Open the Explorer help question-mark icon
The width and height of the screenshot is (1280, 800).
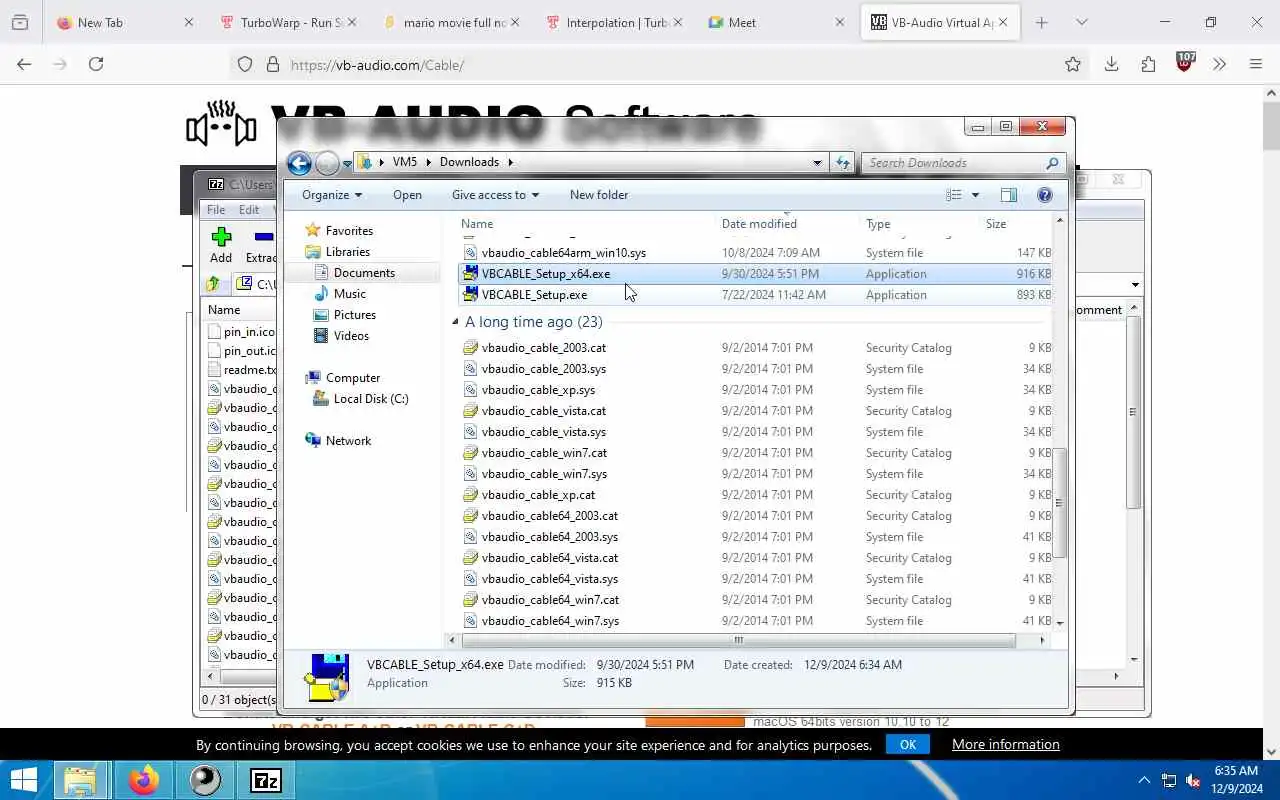pyautogui.click(x=1045, y=195)
